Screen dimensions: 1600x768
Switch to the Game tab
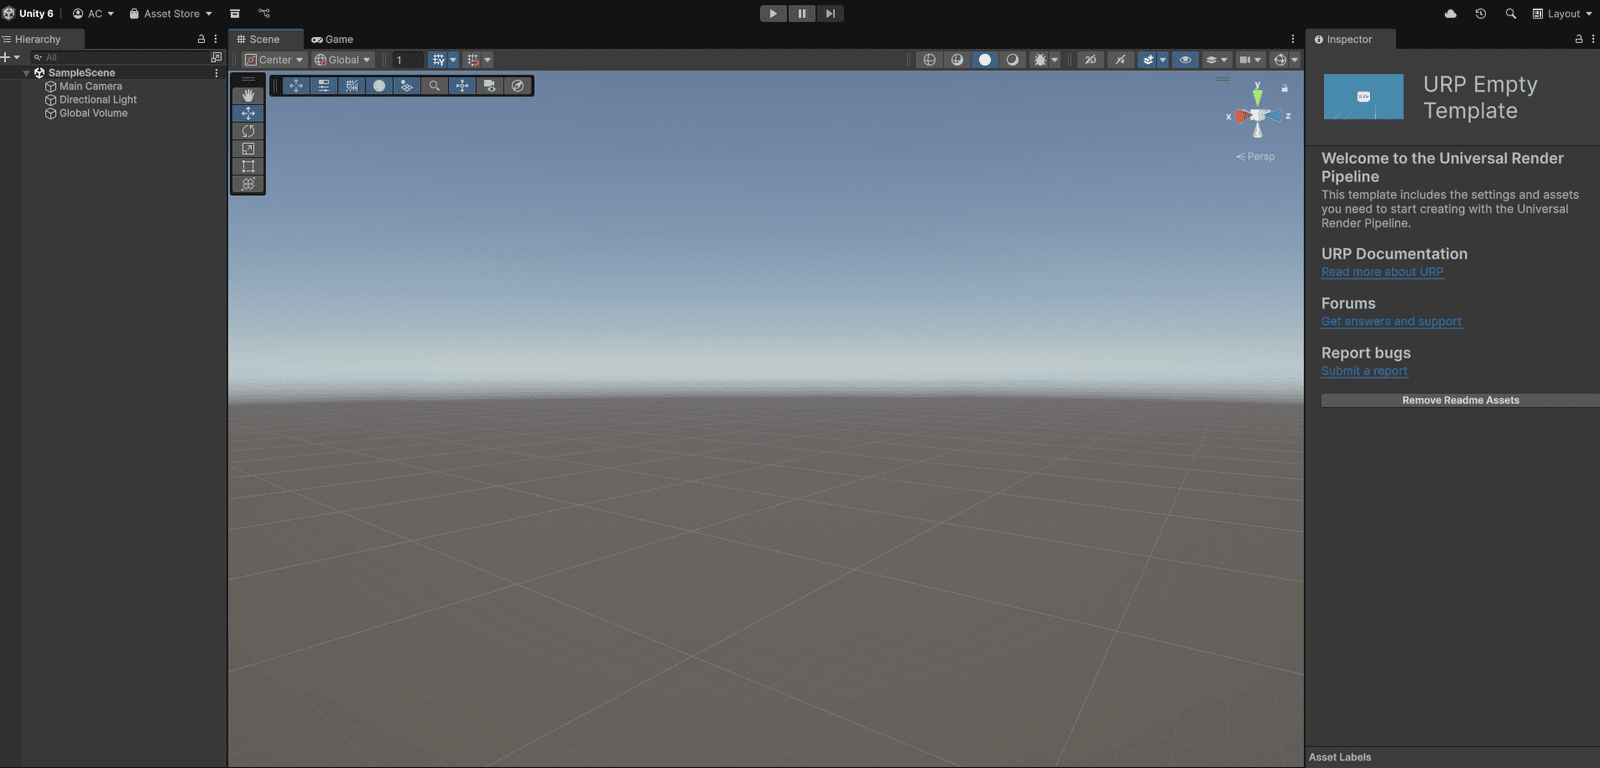pyautogui.click(x=332, y=39)
